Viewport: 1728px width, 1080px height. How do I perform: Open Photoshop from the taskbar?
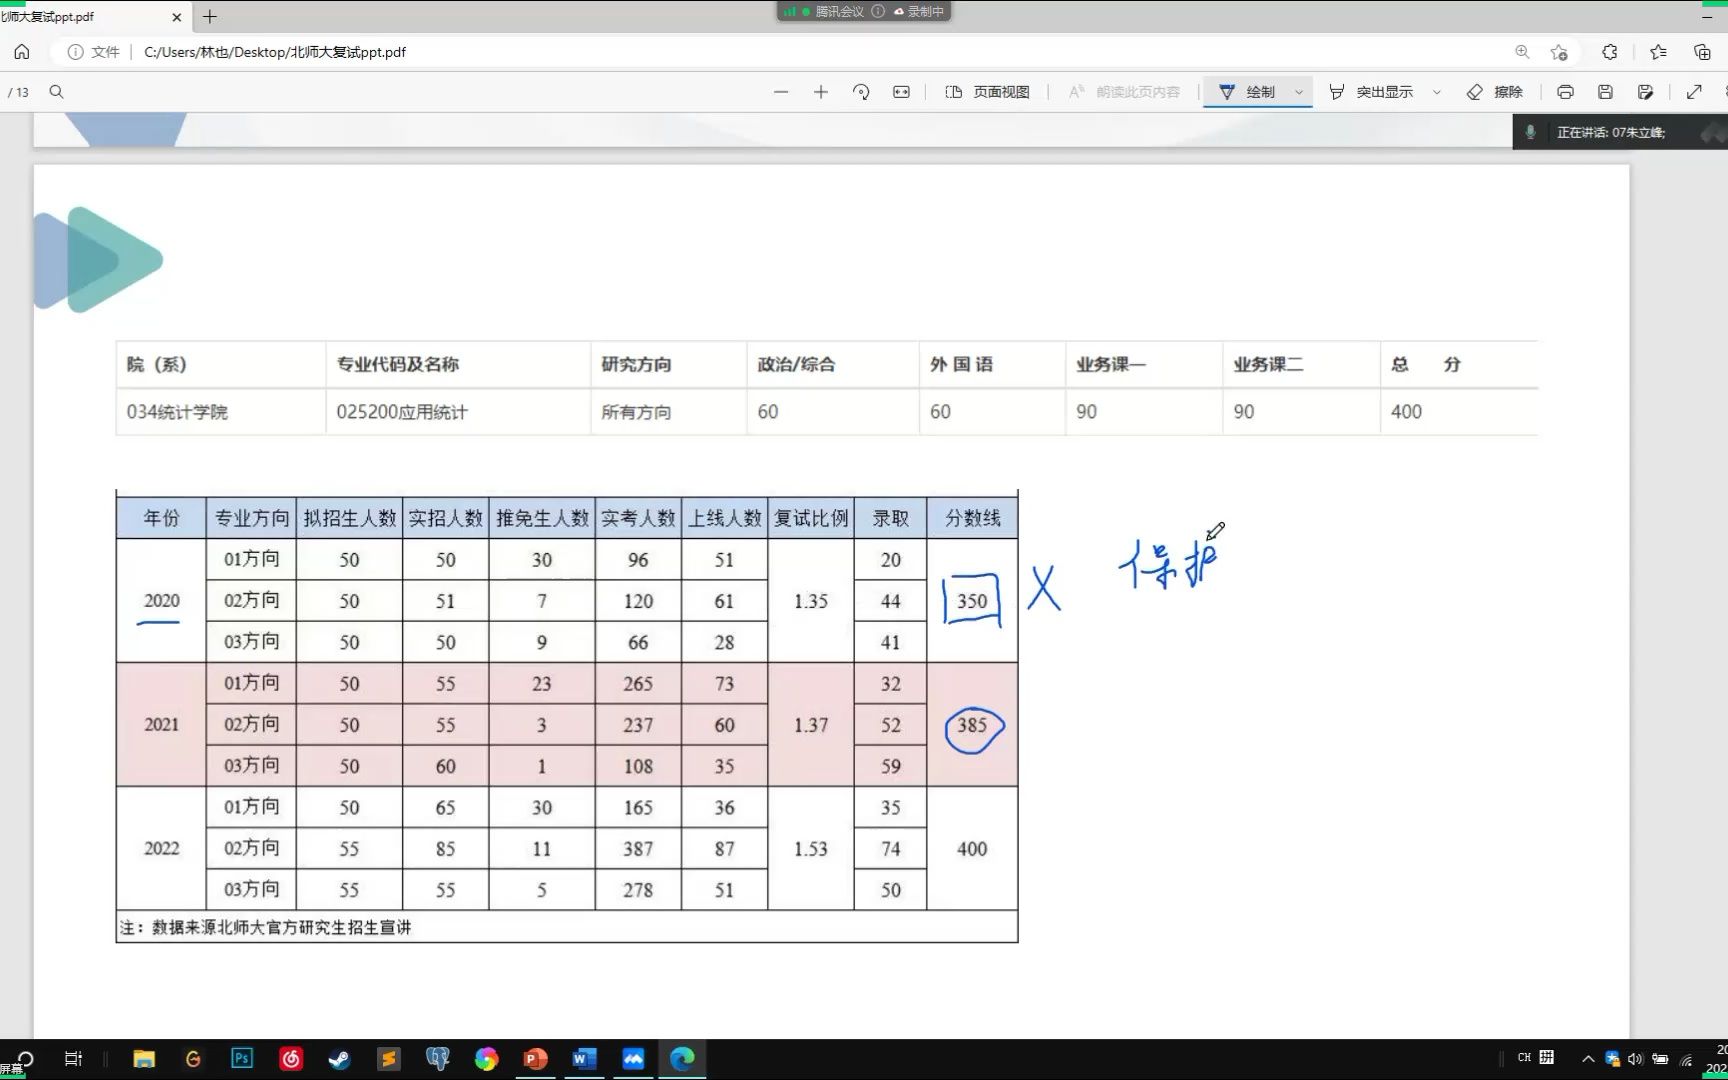tap(241, 1058)
